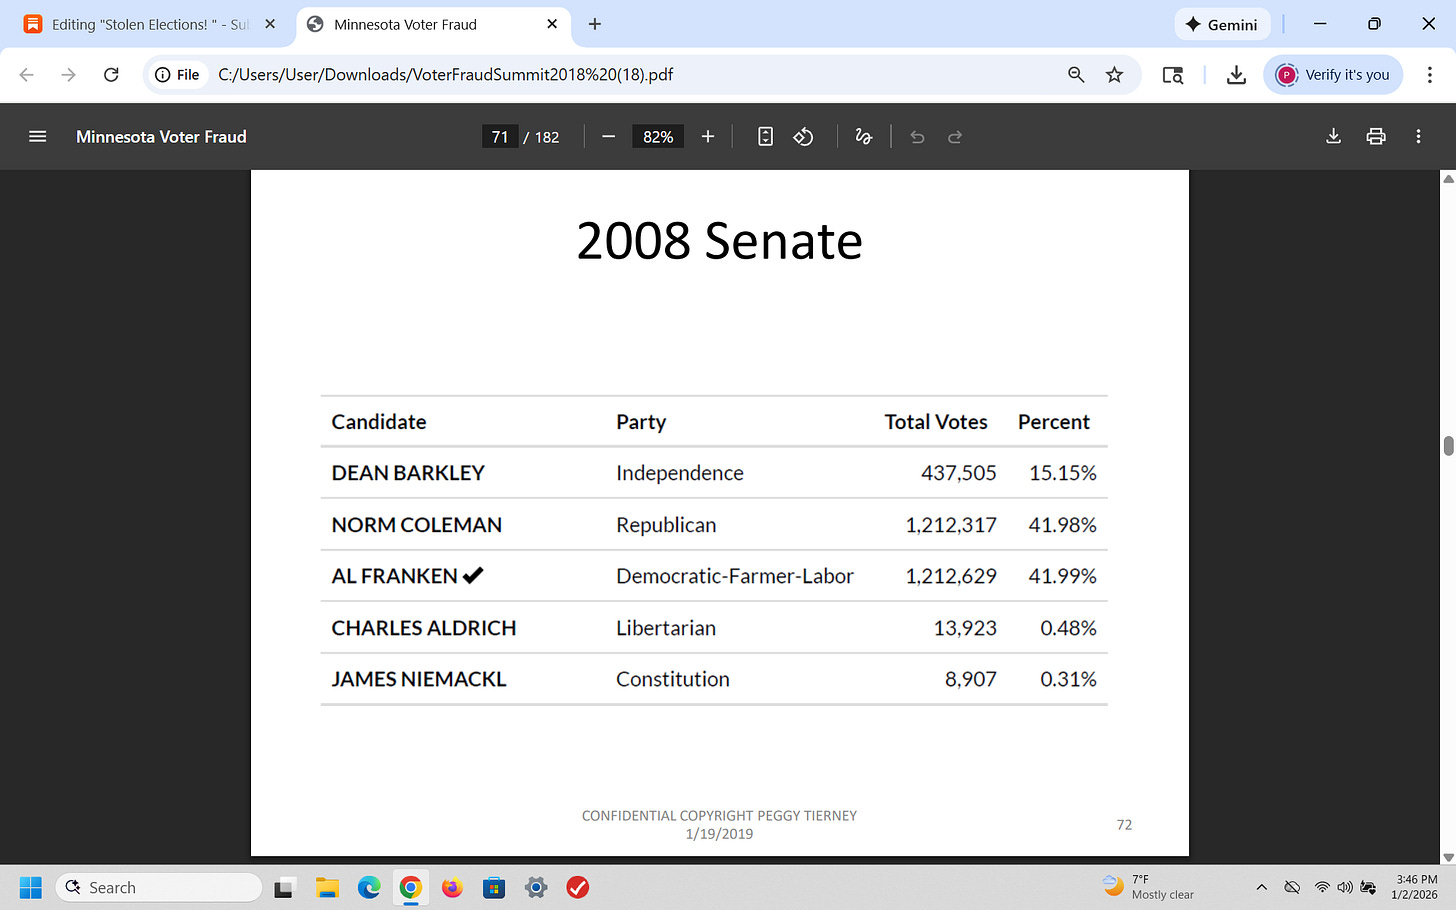Go back to previous page

(x=27, y=75)
